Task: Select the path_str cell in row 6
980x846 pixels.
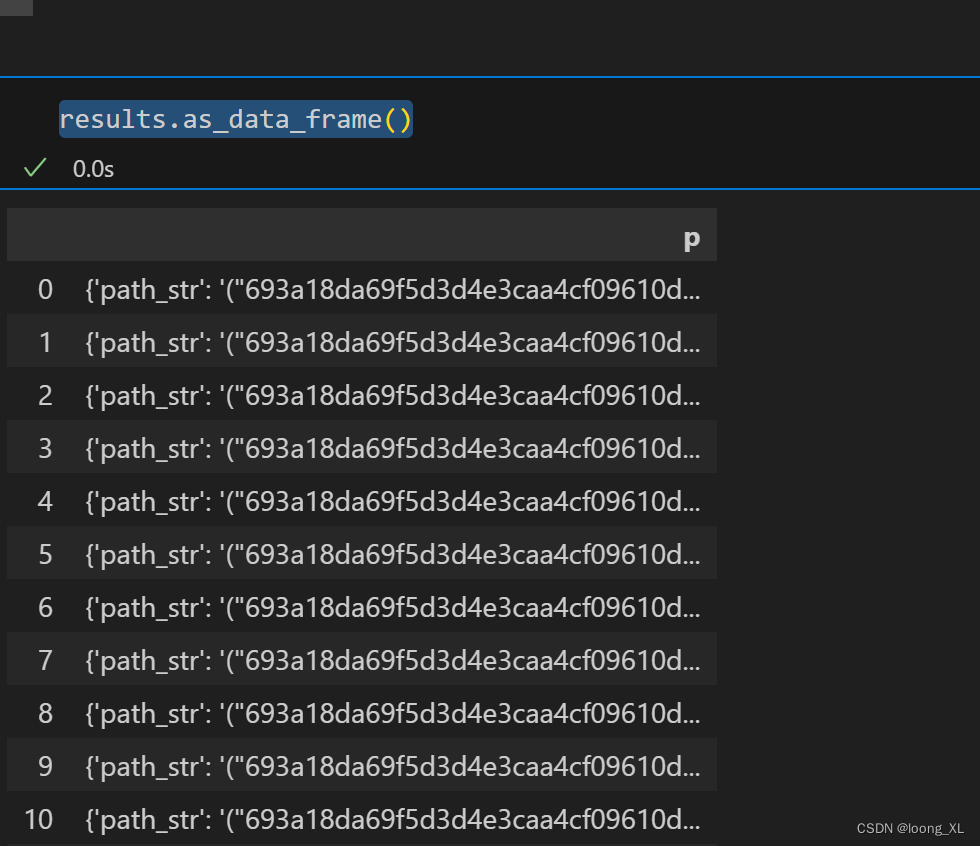Action: pos(393,608)
